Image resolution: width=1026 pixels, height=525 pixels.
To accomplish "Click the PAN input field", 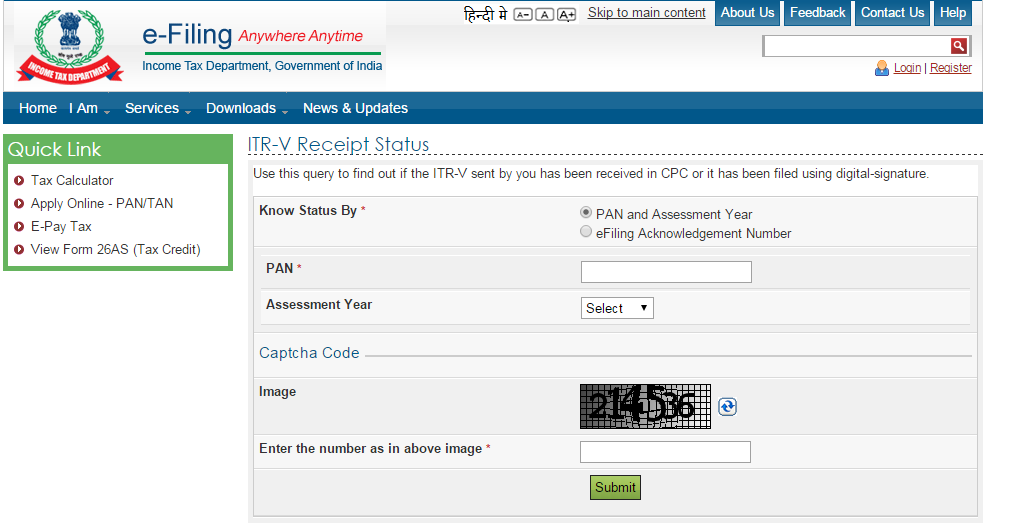I will pos(666,272).
